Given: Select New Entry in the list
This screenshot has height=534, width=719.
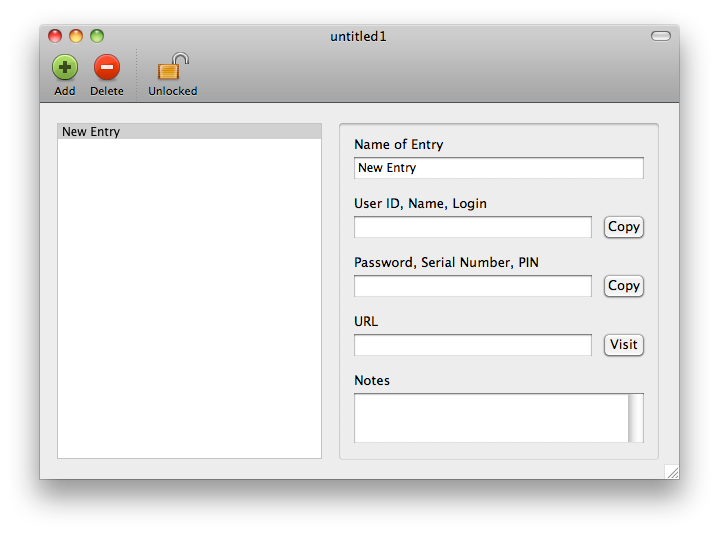Looking at the screenshot, I should click(189, 132).
